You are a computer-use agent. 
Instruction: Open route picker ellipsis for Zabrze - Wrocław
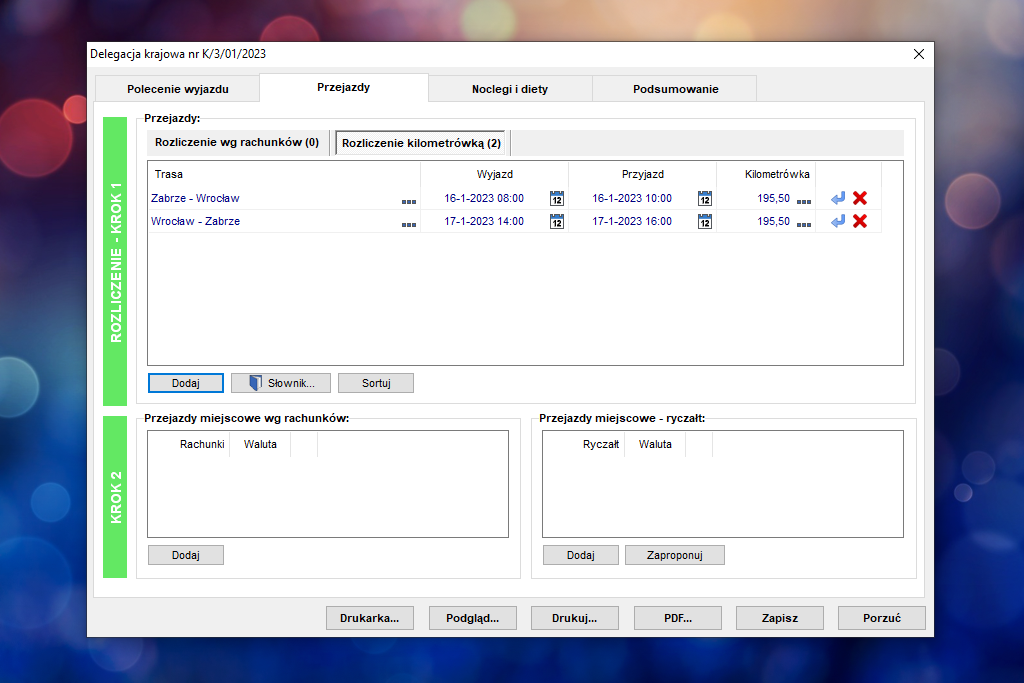[409, 202]
